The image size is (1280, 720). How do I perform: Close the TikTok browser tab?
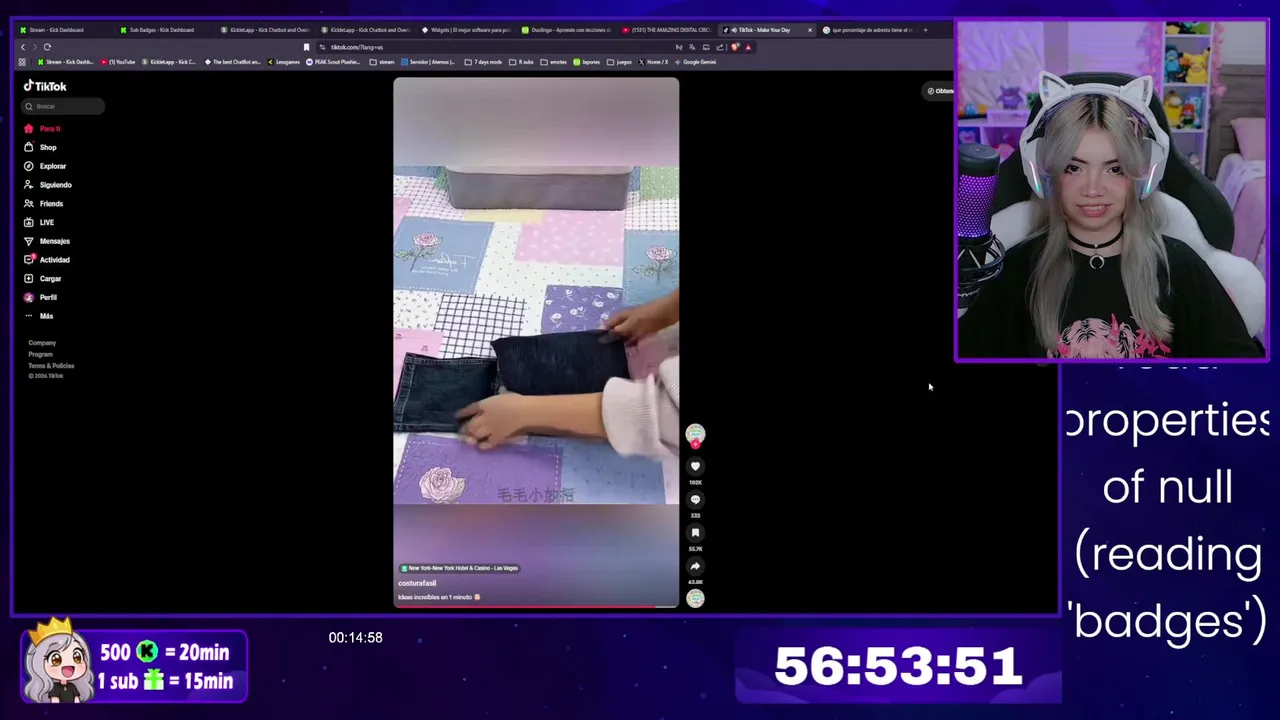(x=810, y=30)
